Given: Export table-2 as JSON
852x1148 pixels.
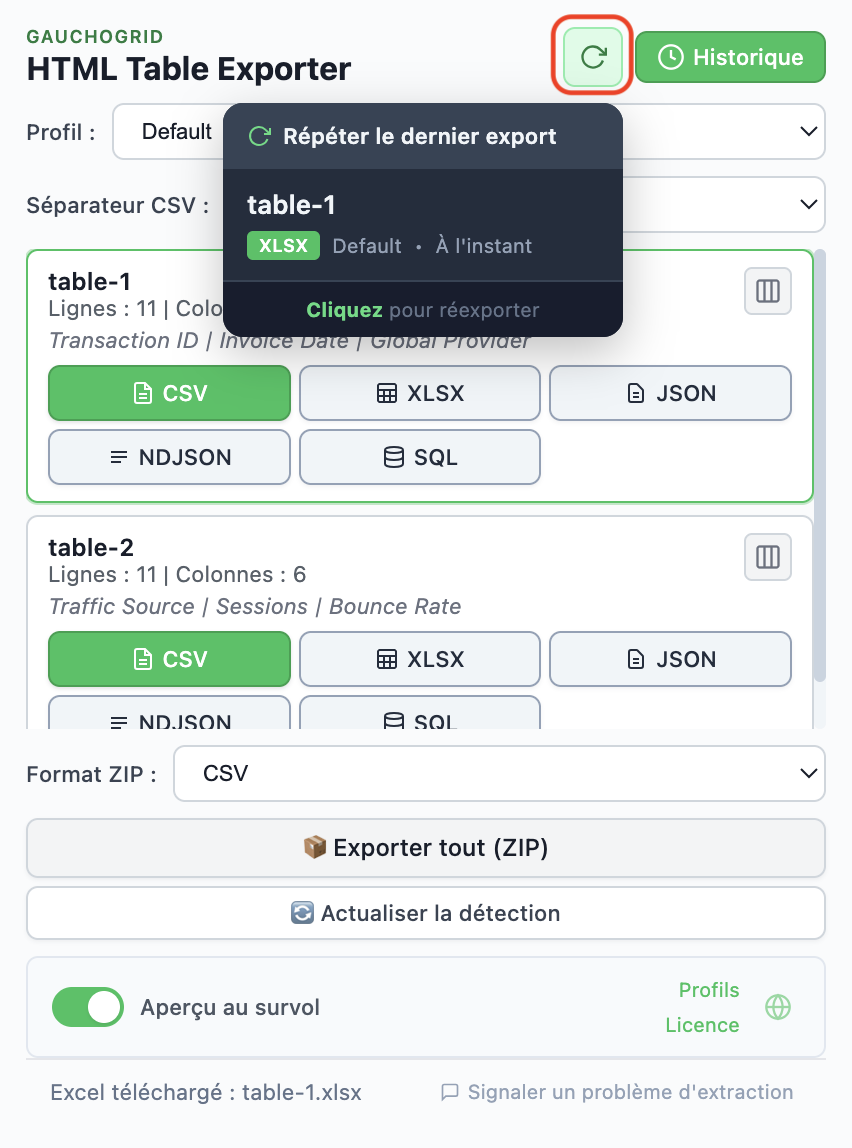Looking at the screenshot, I should click(670, 659).
